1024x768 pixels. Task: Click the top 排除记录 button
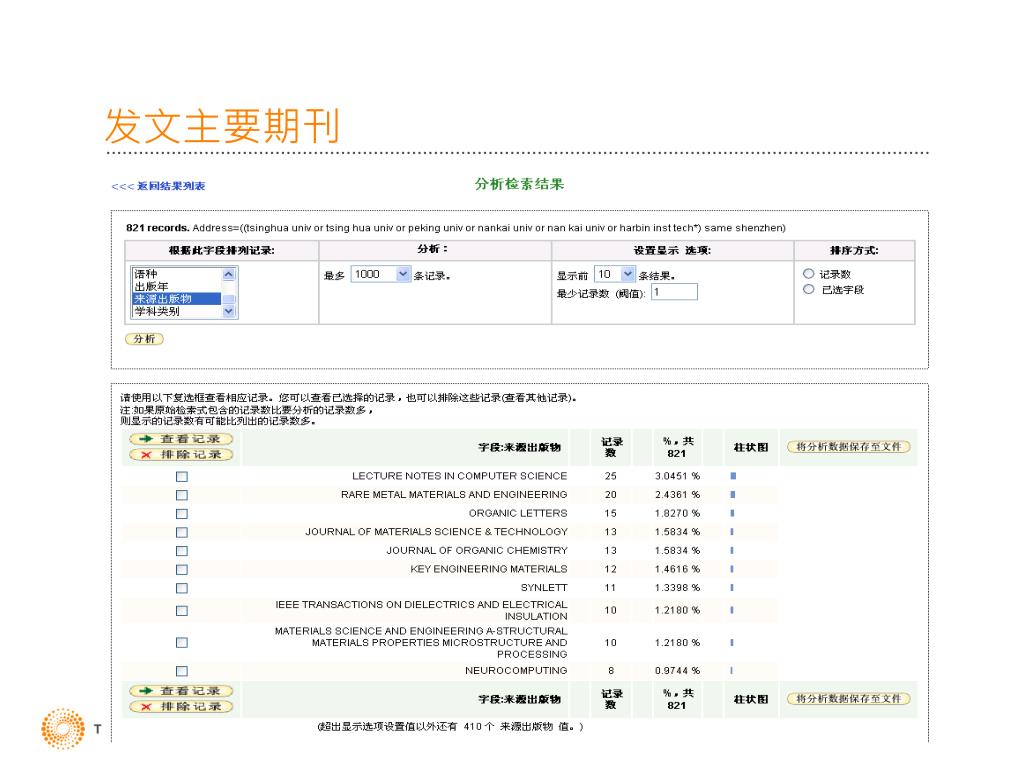click(x=181, y=455)
